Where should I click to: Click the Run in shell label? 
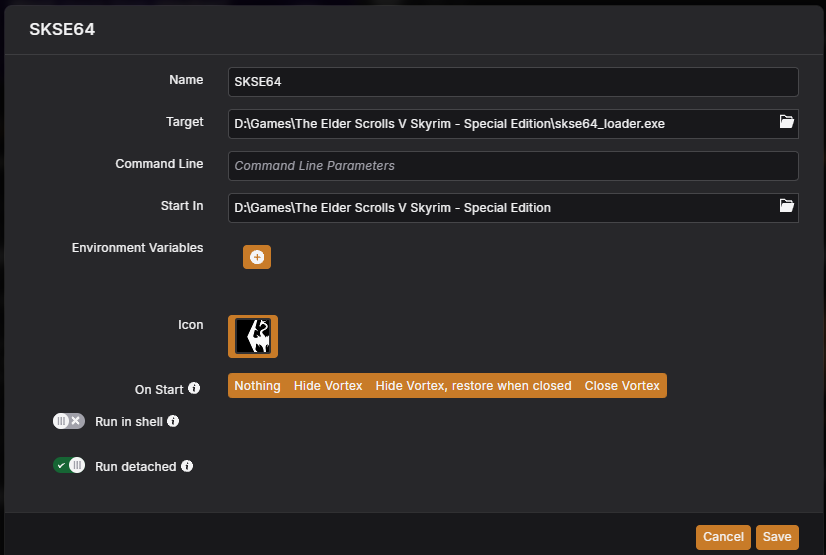[x=129, y=422]
